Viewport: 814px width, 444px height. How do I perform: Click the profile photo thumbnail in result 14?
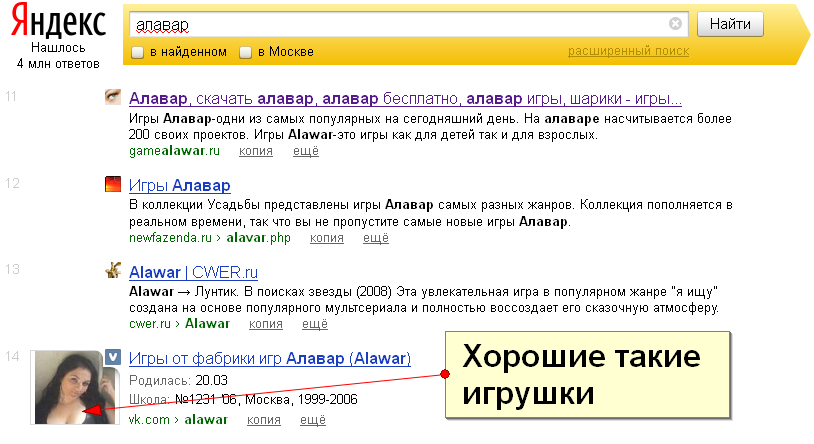(67, 387)
